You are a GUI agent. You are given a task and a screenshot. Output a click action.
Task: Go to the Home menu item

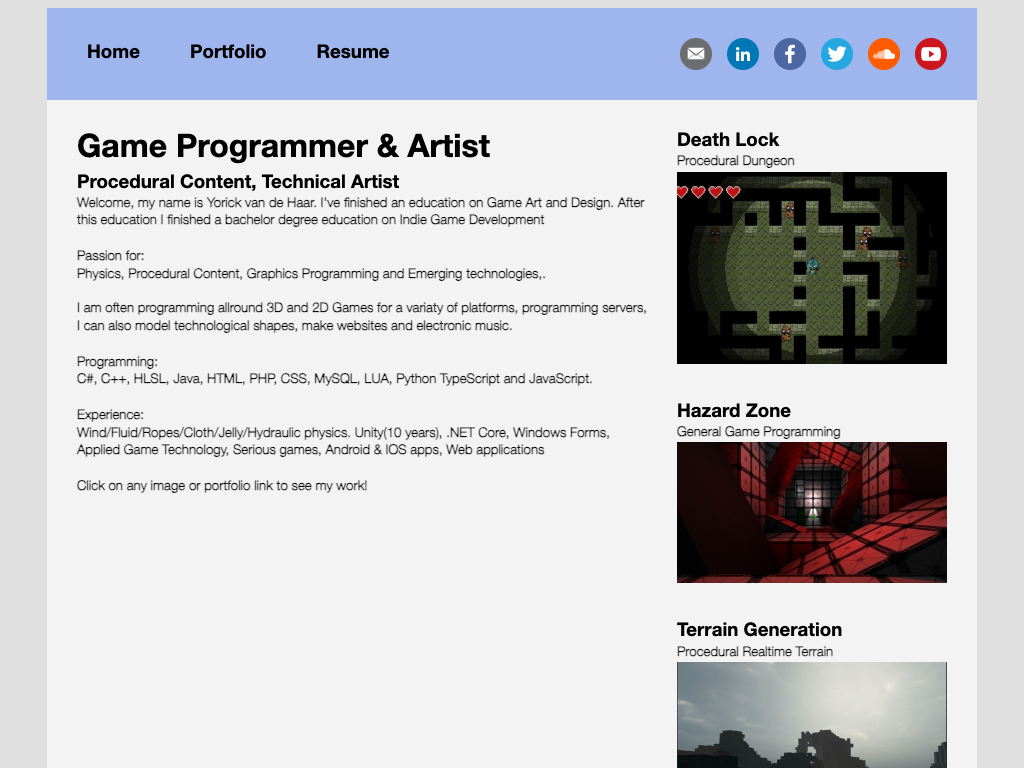pos(113,52)
